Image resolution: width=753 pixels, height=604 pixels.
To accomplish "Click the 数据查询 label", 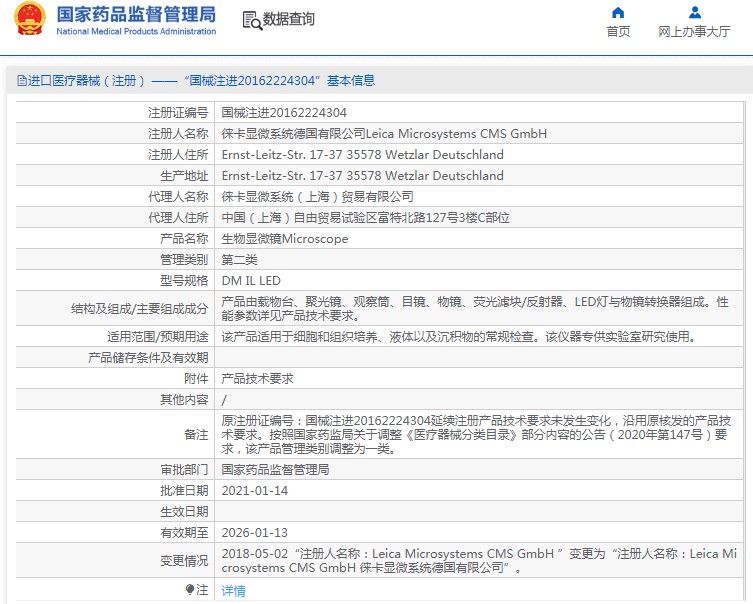I will [289, 19].
